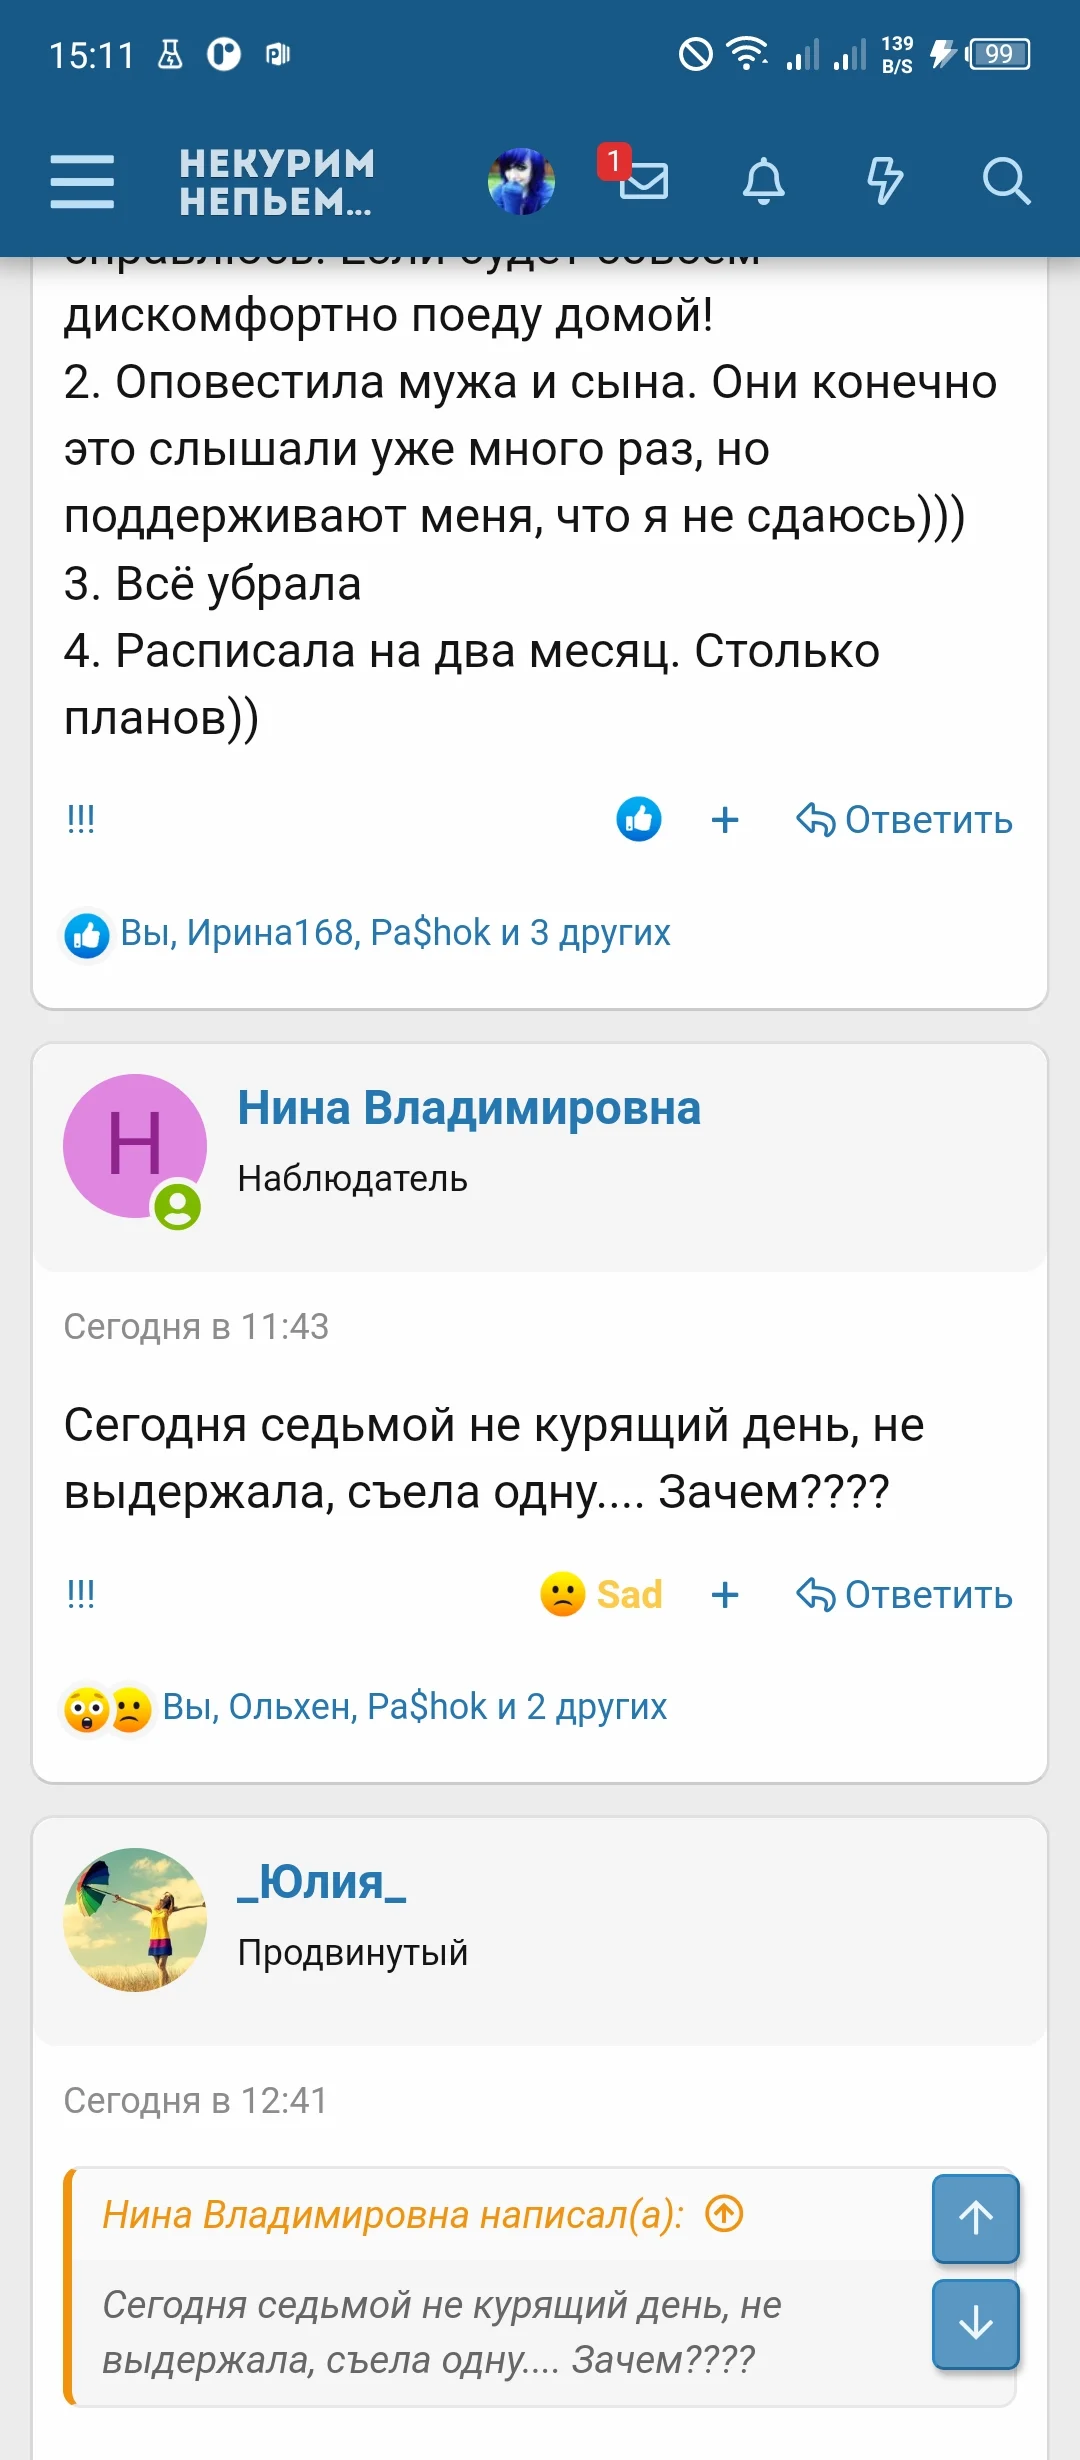Open forum search
Image resolution: width=1080 pixels, height=2460 pixels.
click(x=1008, y=182)
